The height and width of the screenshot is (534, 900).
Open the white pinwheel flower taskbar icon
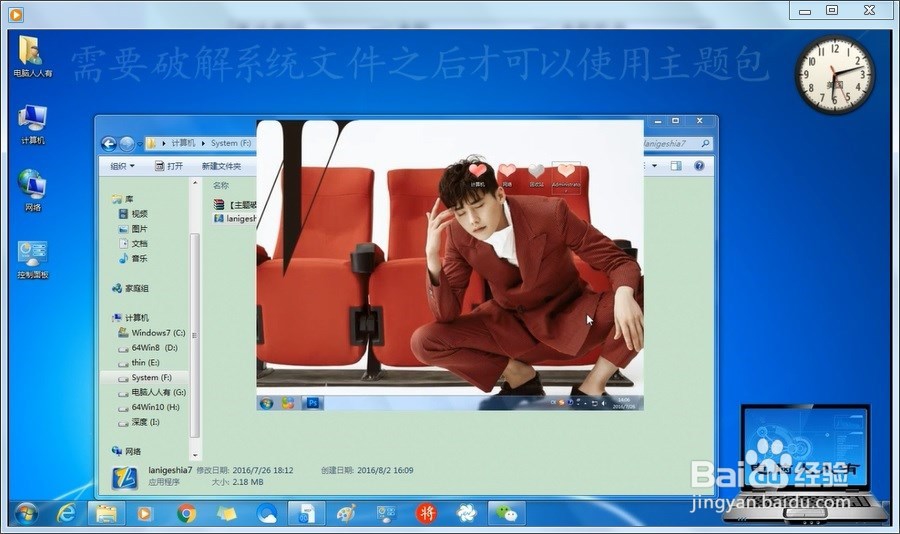point(467,513)
